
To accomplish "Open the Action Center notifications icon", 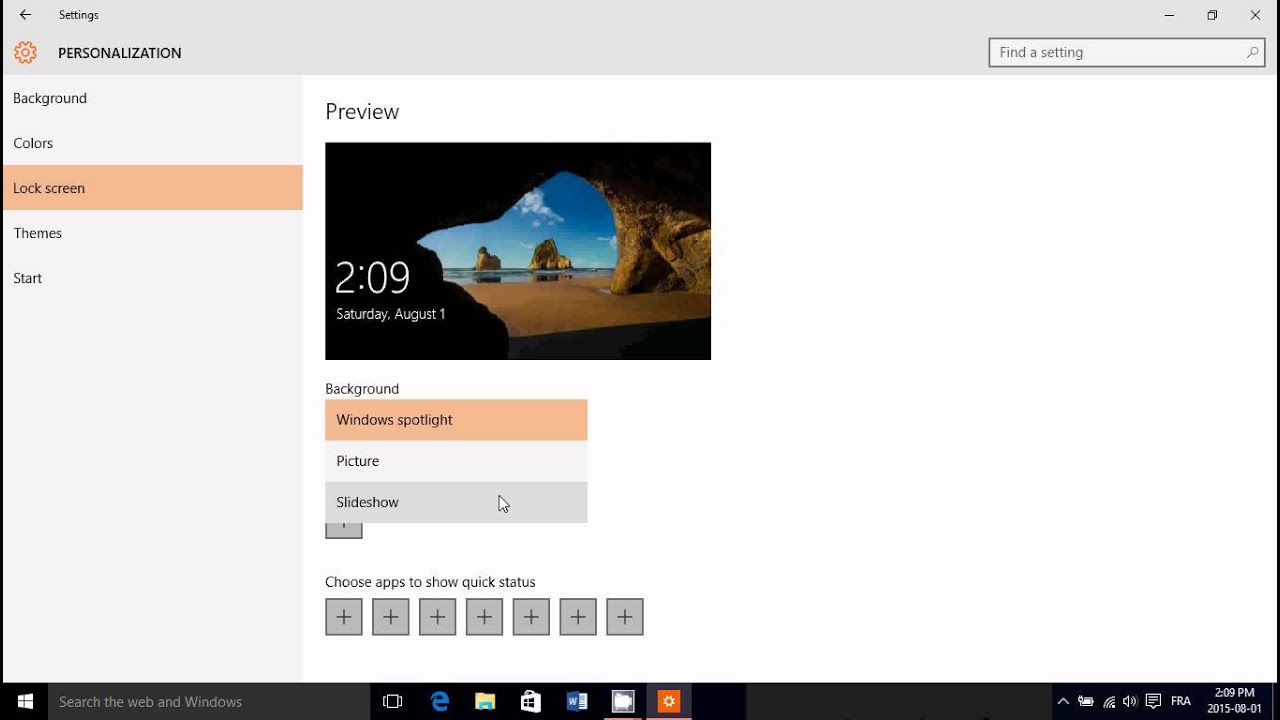I will (x=1153, y=702).
